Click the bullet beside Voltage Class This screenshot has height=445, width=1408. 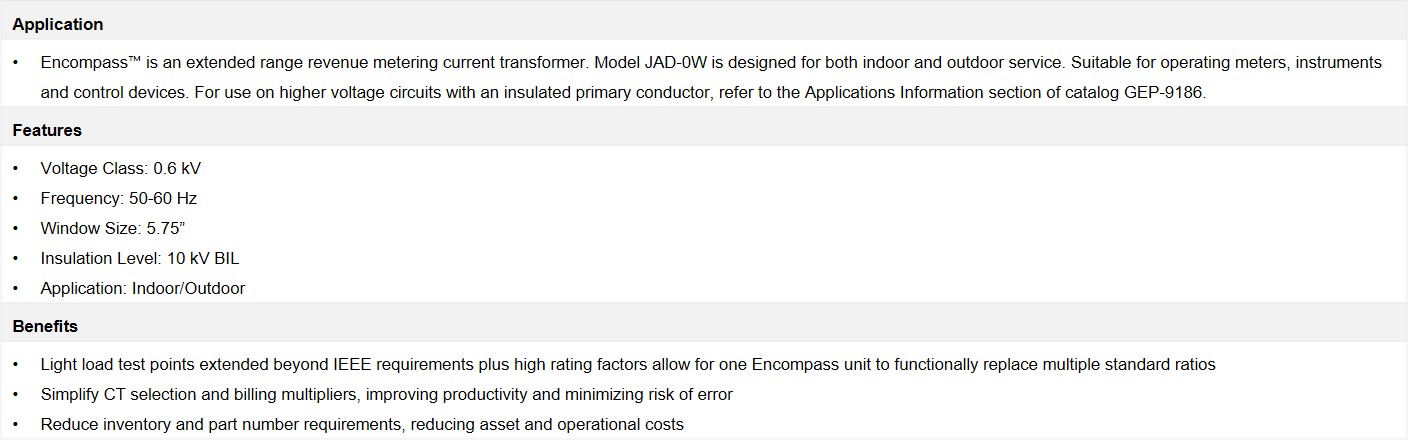point(16,168)
